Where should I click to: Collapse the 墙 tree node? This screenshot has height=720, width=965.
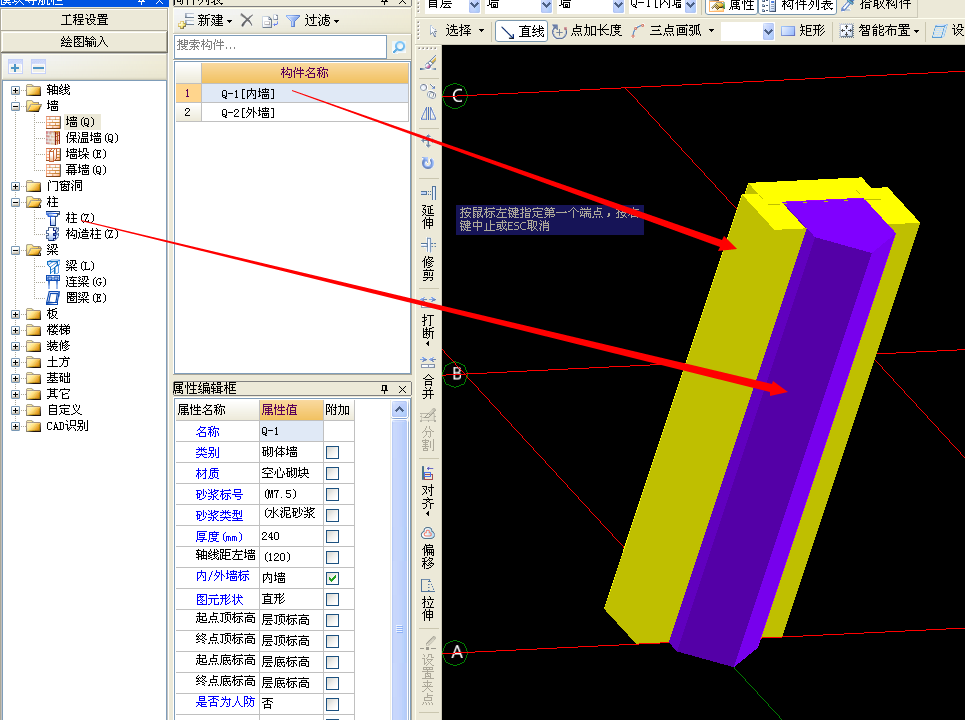15,106
